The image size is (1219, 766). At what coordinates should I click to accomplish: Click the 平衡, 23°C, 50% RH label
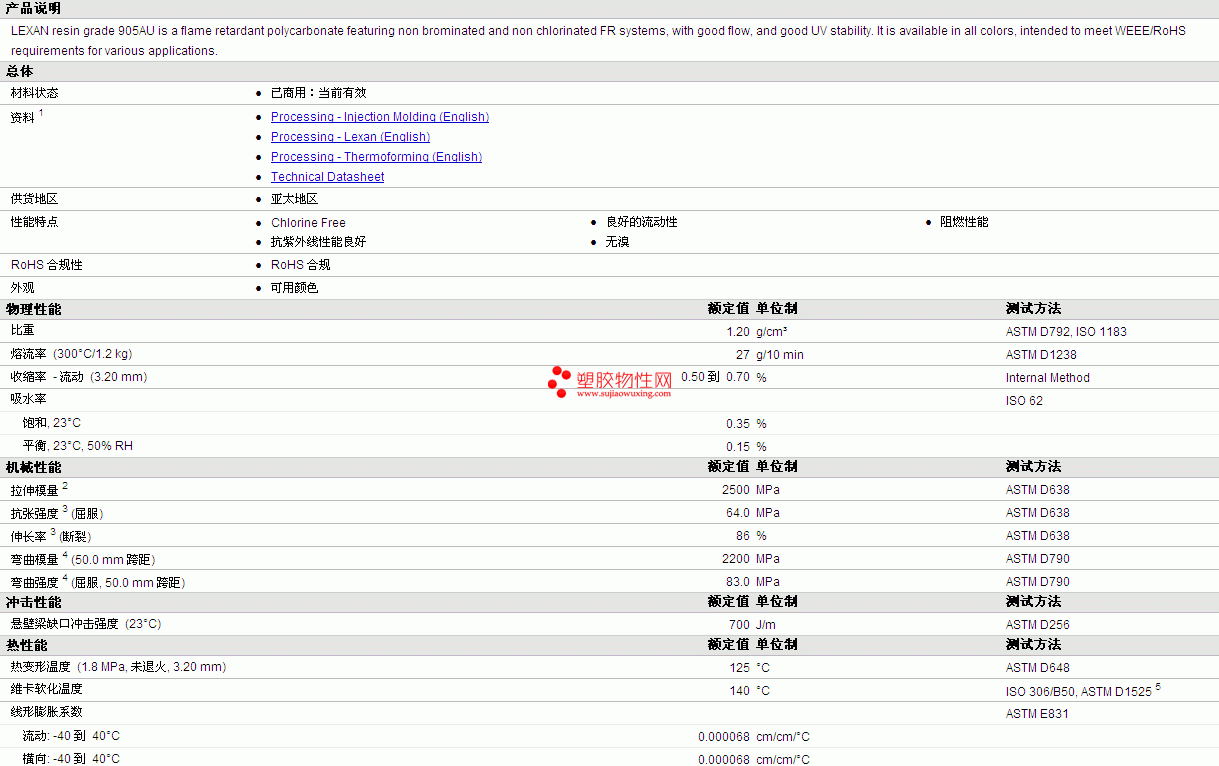(78, 446)
